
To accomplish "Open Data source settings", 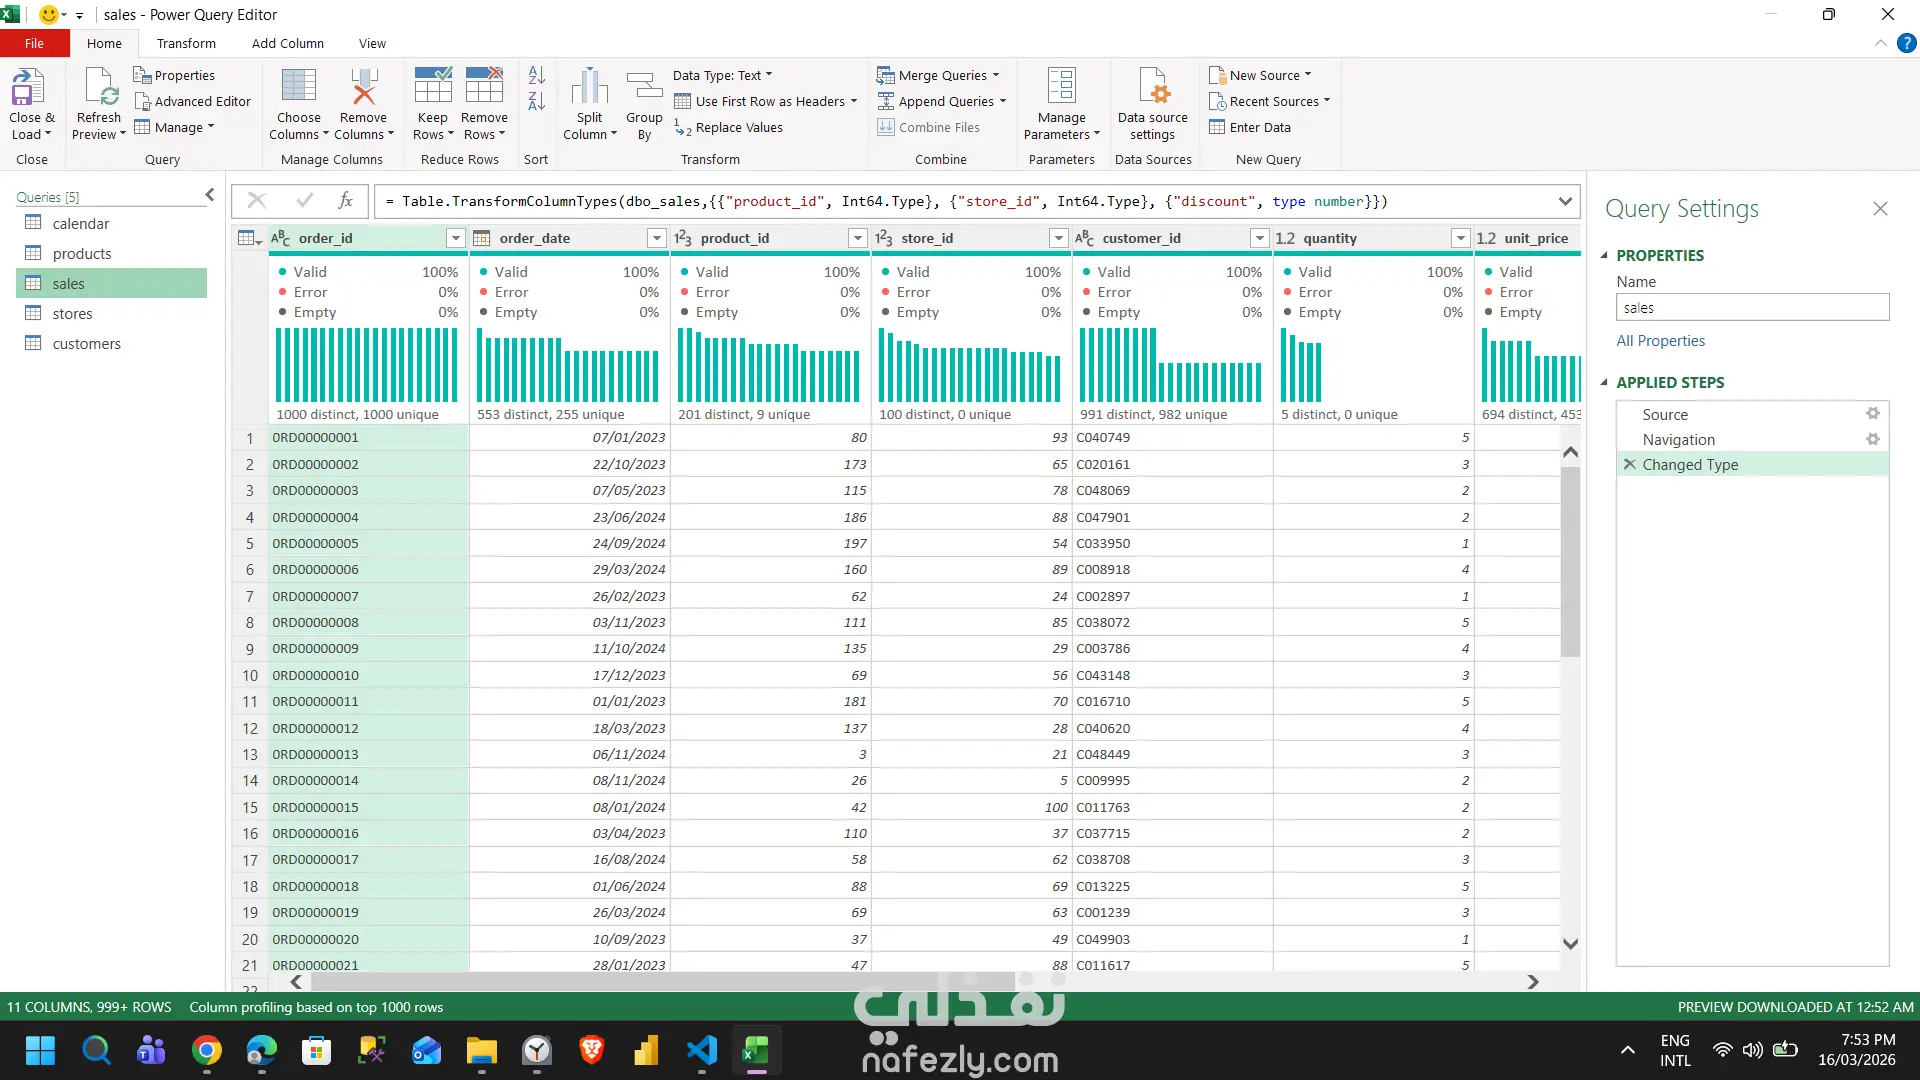I will pyautogui.click(x=1153, y=104).
